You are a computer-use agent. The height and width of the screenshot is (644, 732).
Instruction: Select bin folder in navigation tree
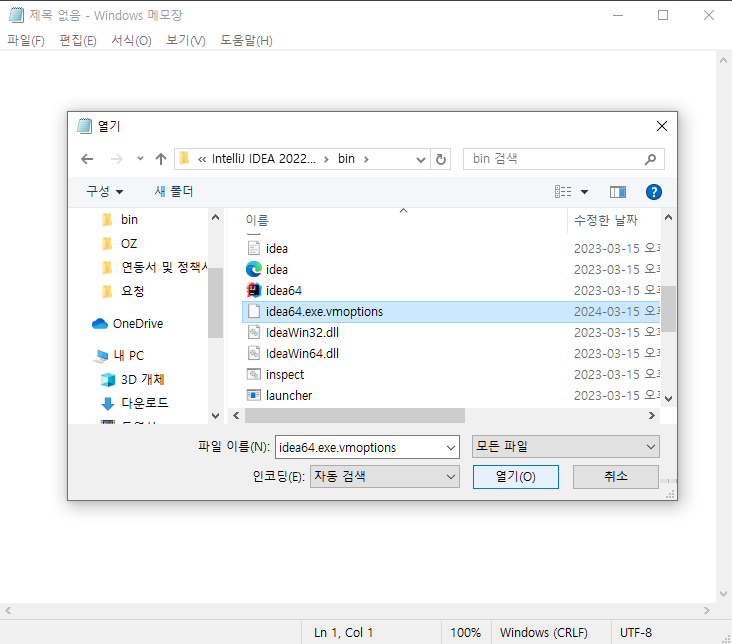tap(129, 219)
